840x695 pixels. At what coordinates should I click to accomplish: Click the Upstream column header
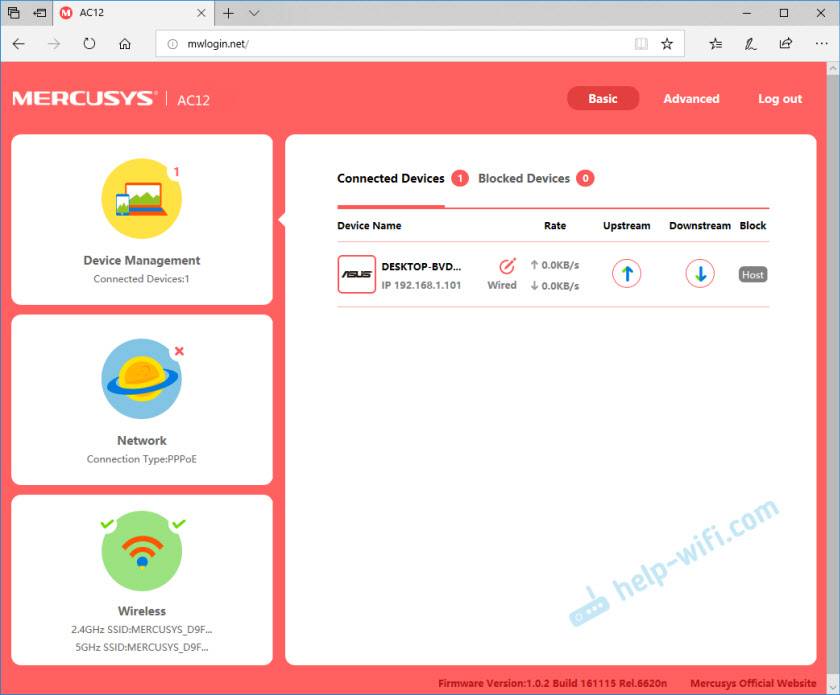pyautogui.click(x=626, y=226)
